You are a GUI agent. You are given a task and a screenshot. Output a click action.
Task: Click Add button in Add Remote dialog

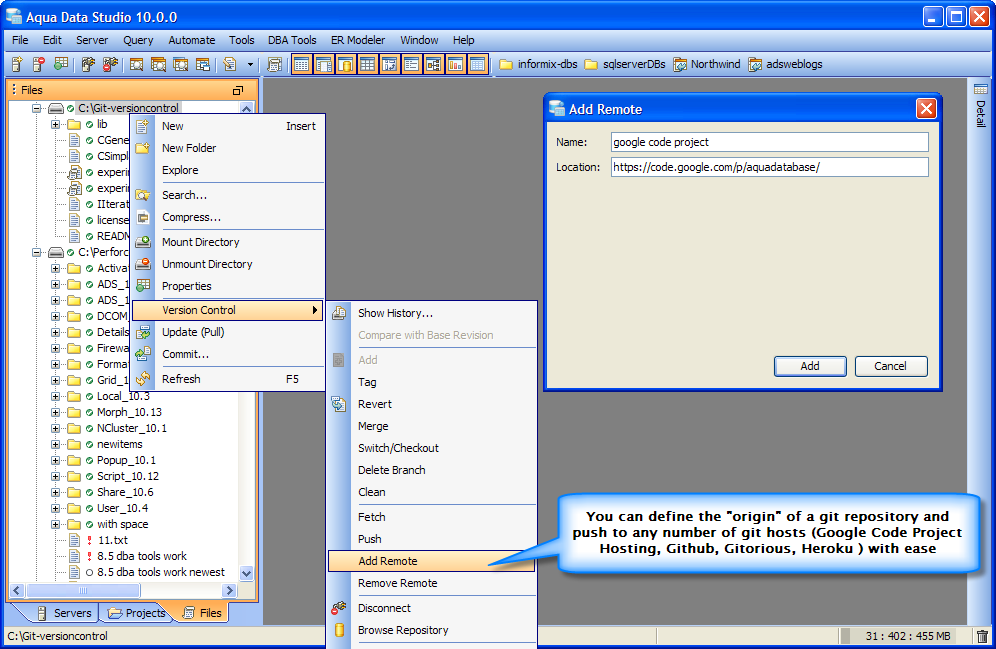point(810,366)
